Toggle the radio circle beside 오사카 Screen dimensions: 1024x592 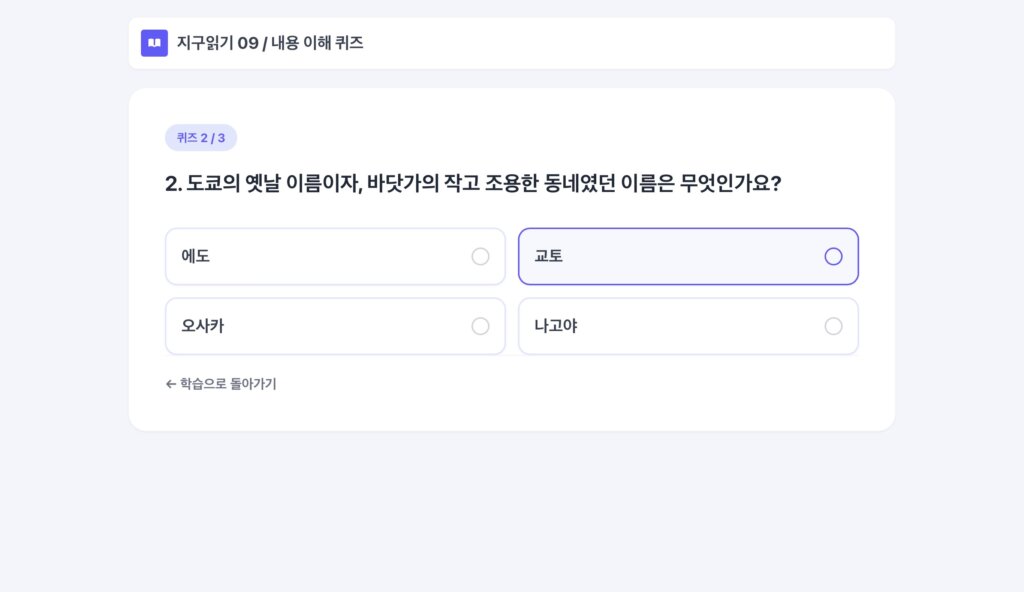pos(480,326)
